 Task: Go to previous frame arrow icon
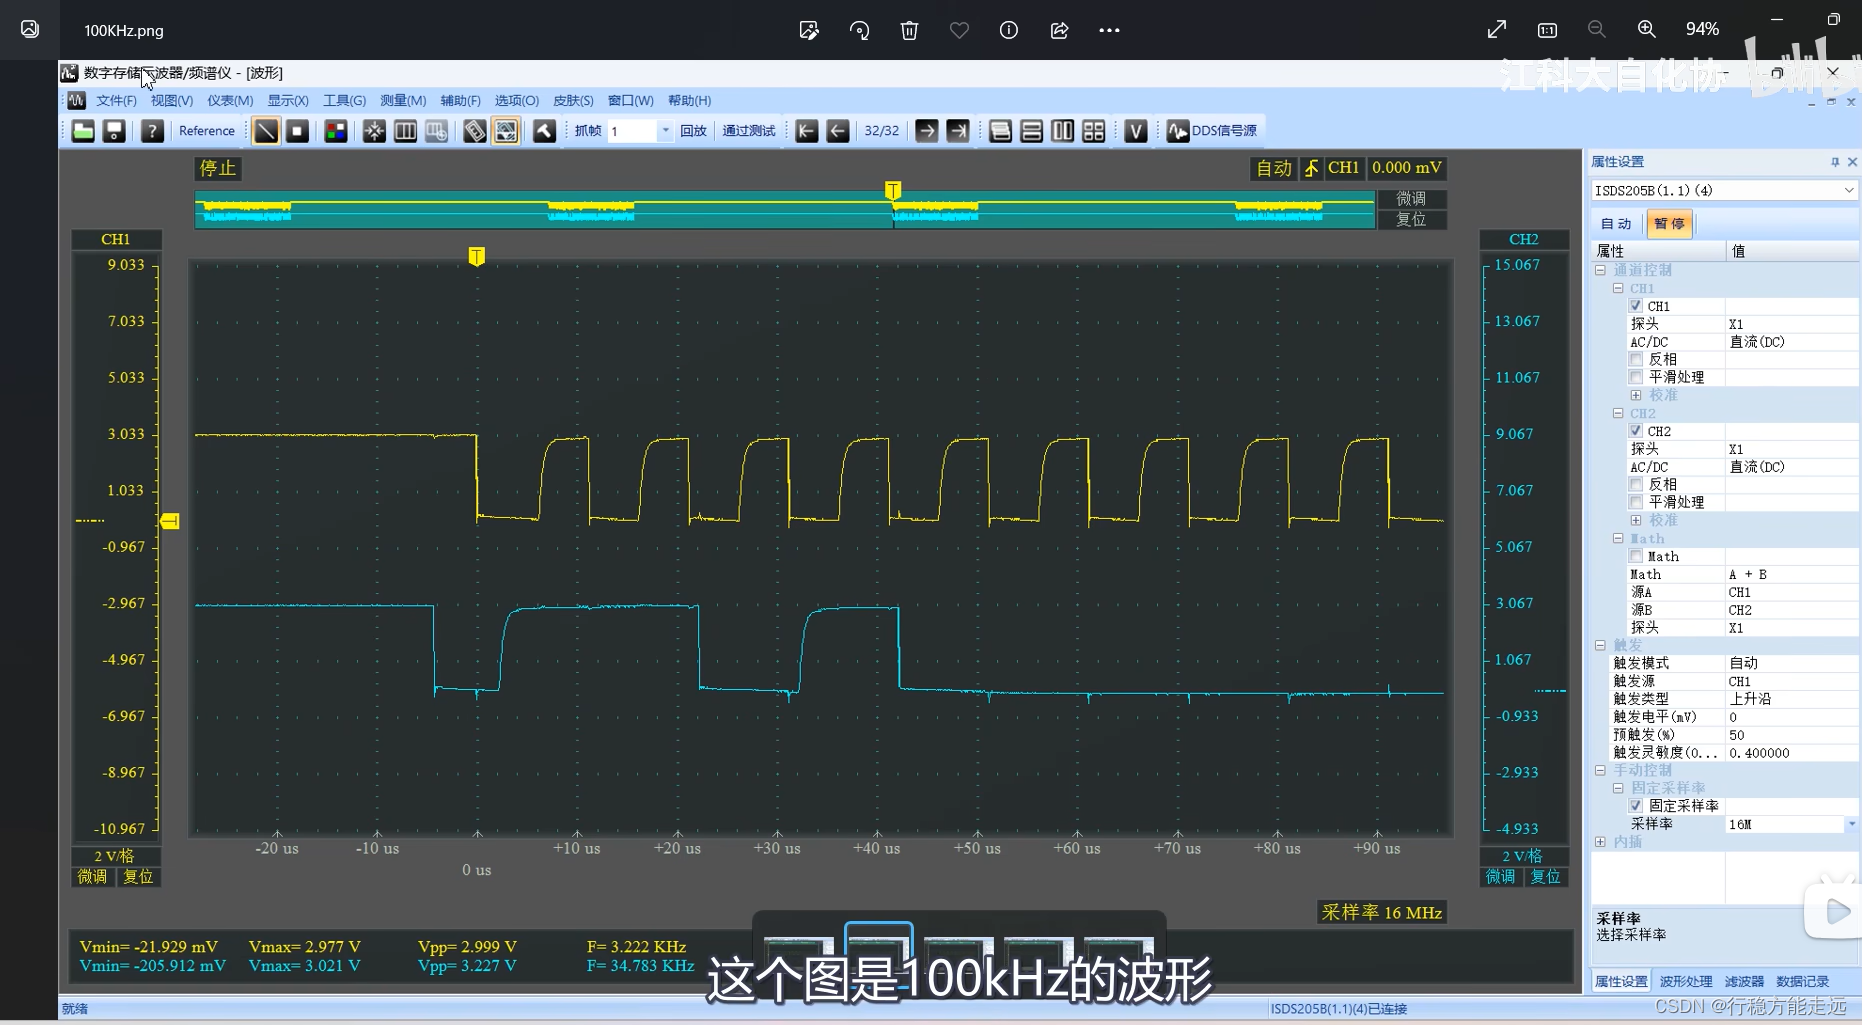tap(838, 131)
